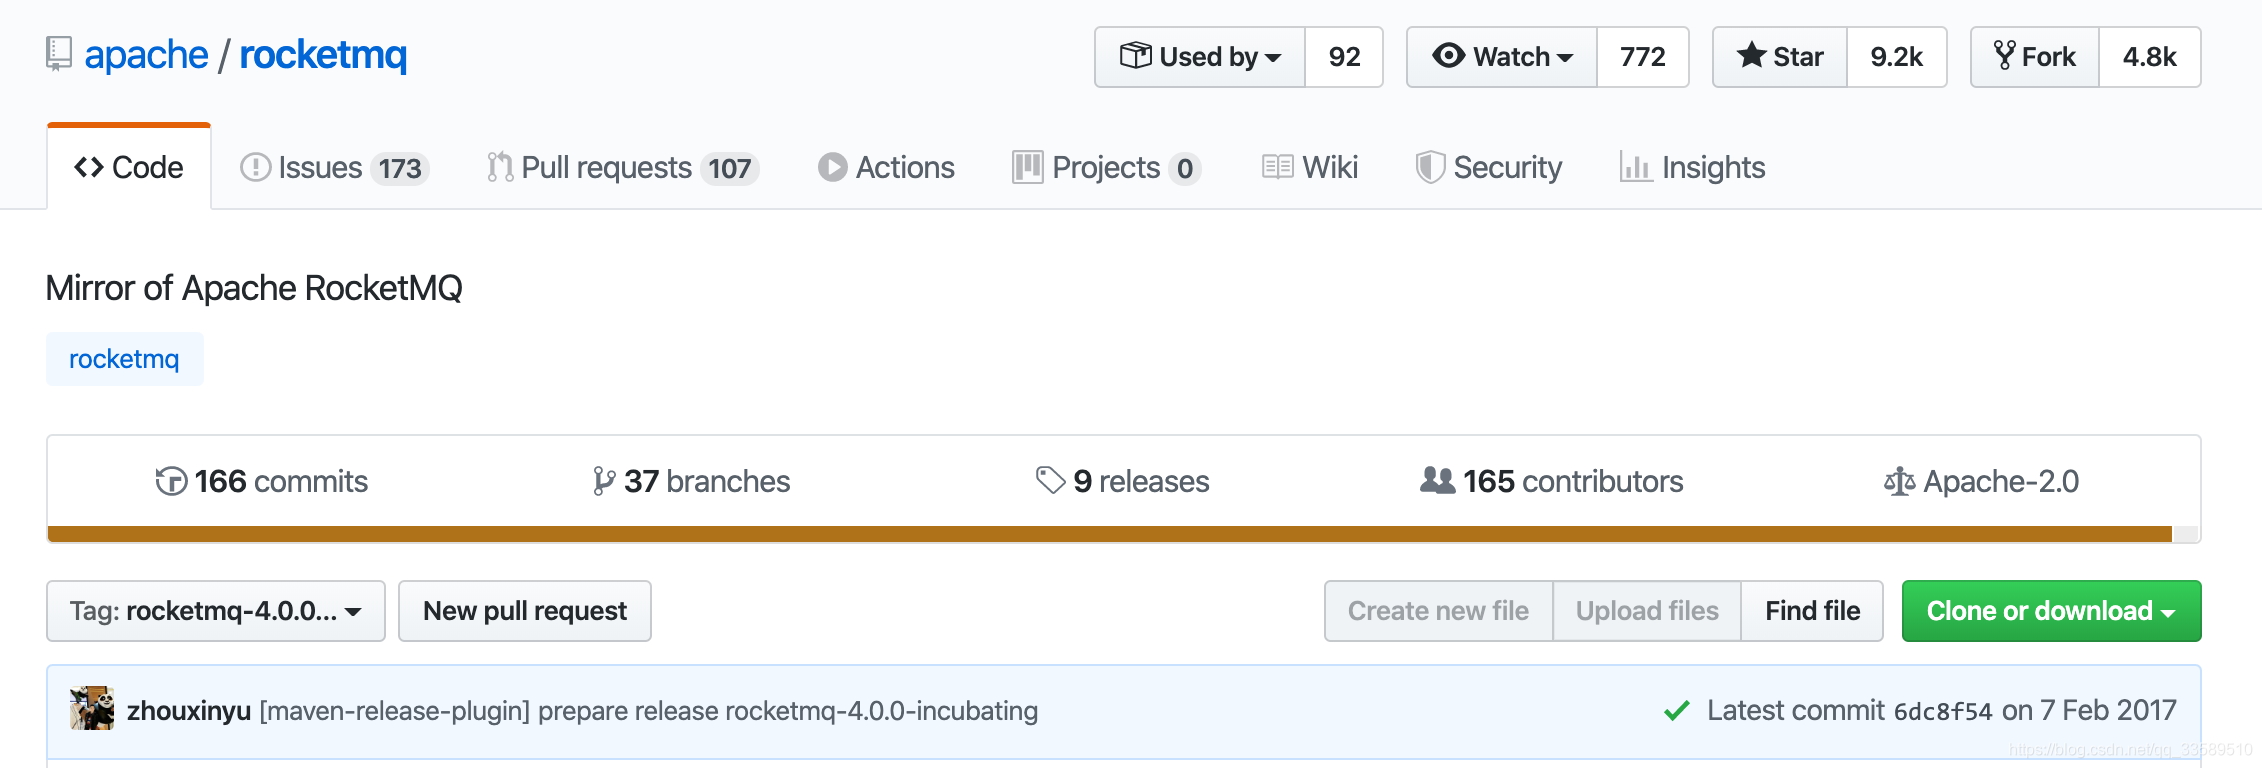2262x768 pixels.
Task: Click the branch icon next to 37 branches
Action: click(x=603, y=482)
